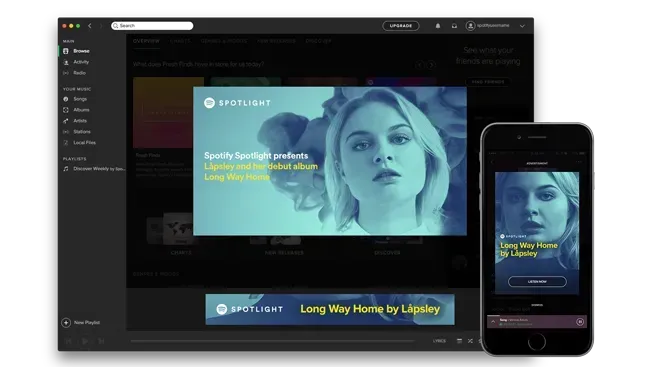Toggle the play queue icon
This screenshot has height=367, width=652.
459,341
